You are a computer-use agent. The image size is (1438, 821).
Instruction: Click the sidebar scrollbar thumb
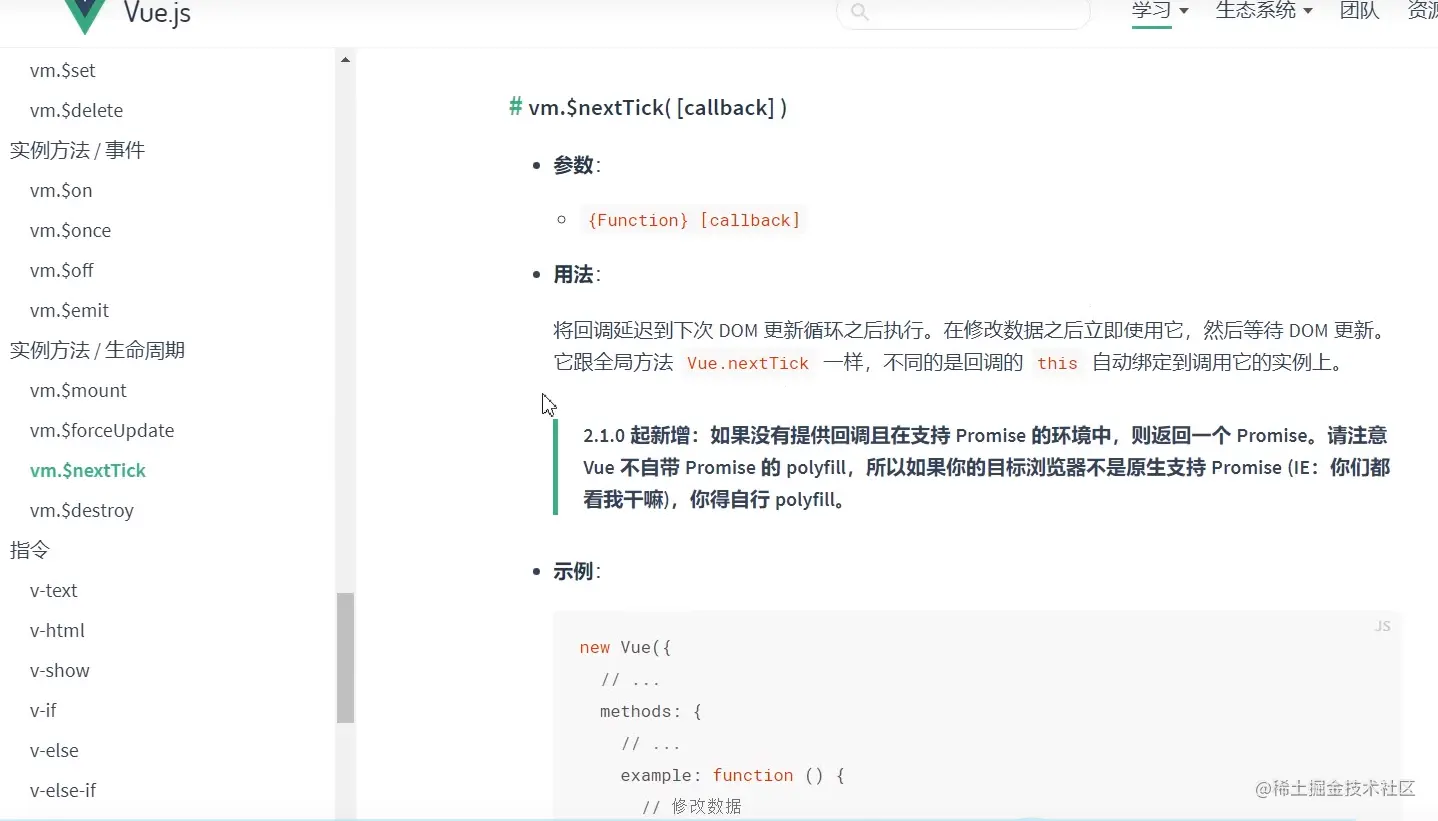345,657
